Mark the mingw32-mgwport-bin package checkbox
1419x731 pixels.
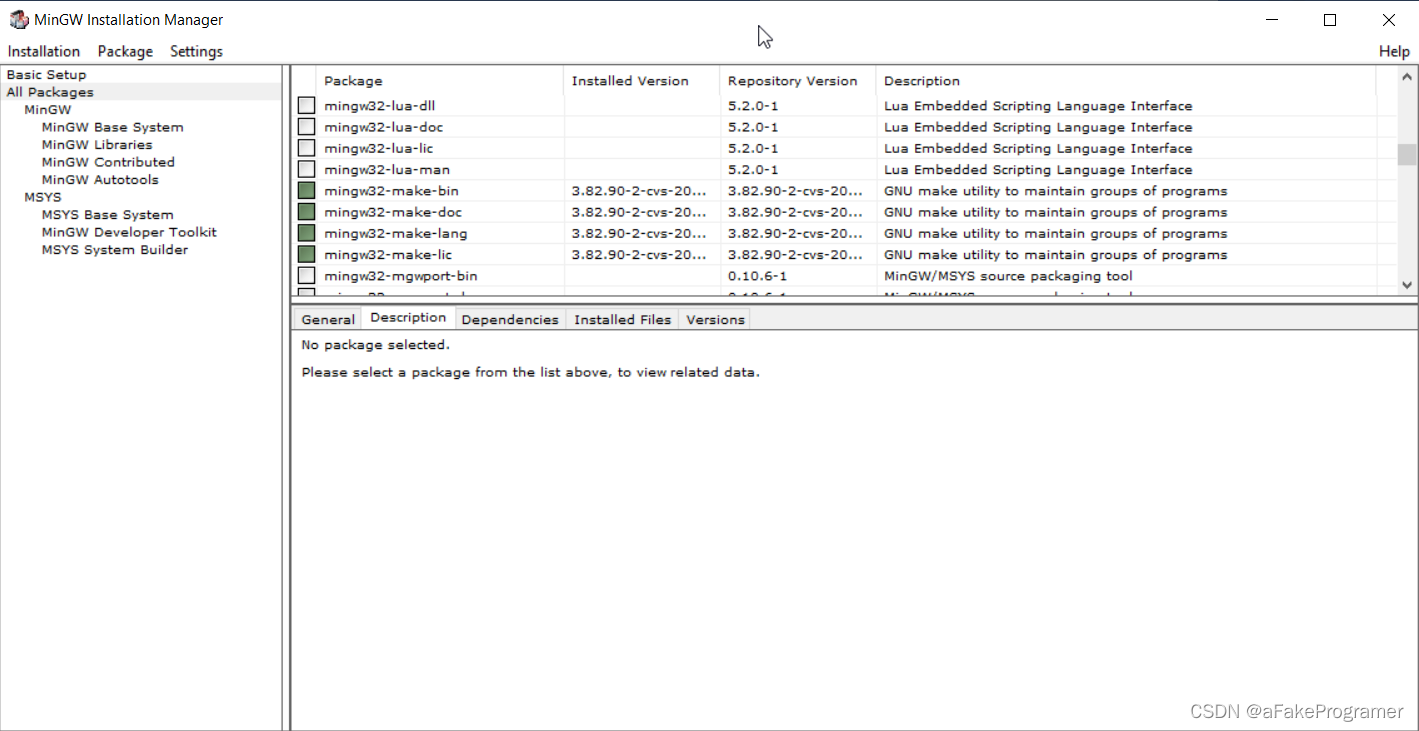pos(306,275)
